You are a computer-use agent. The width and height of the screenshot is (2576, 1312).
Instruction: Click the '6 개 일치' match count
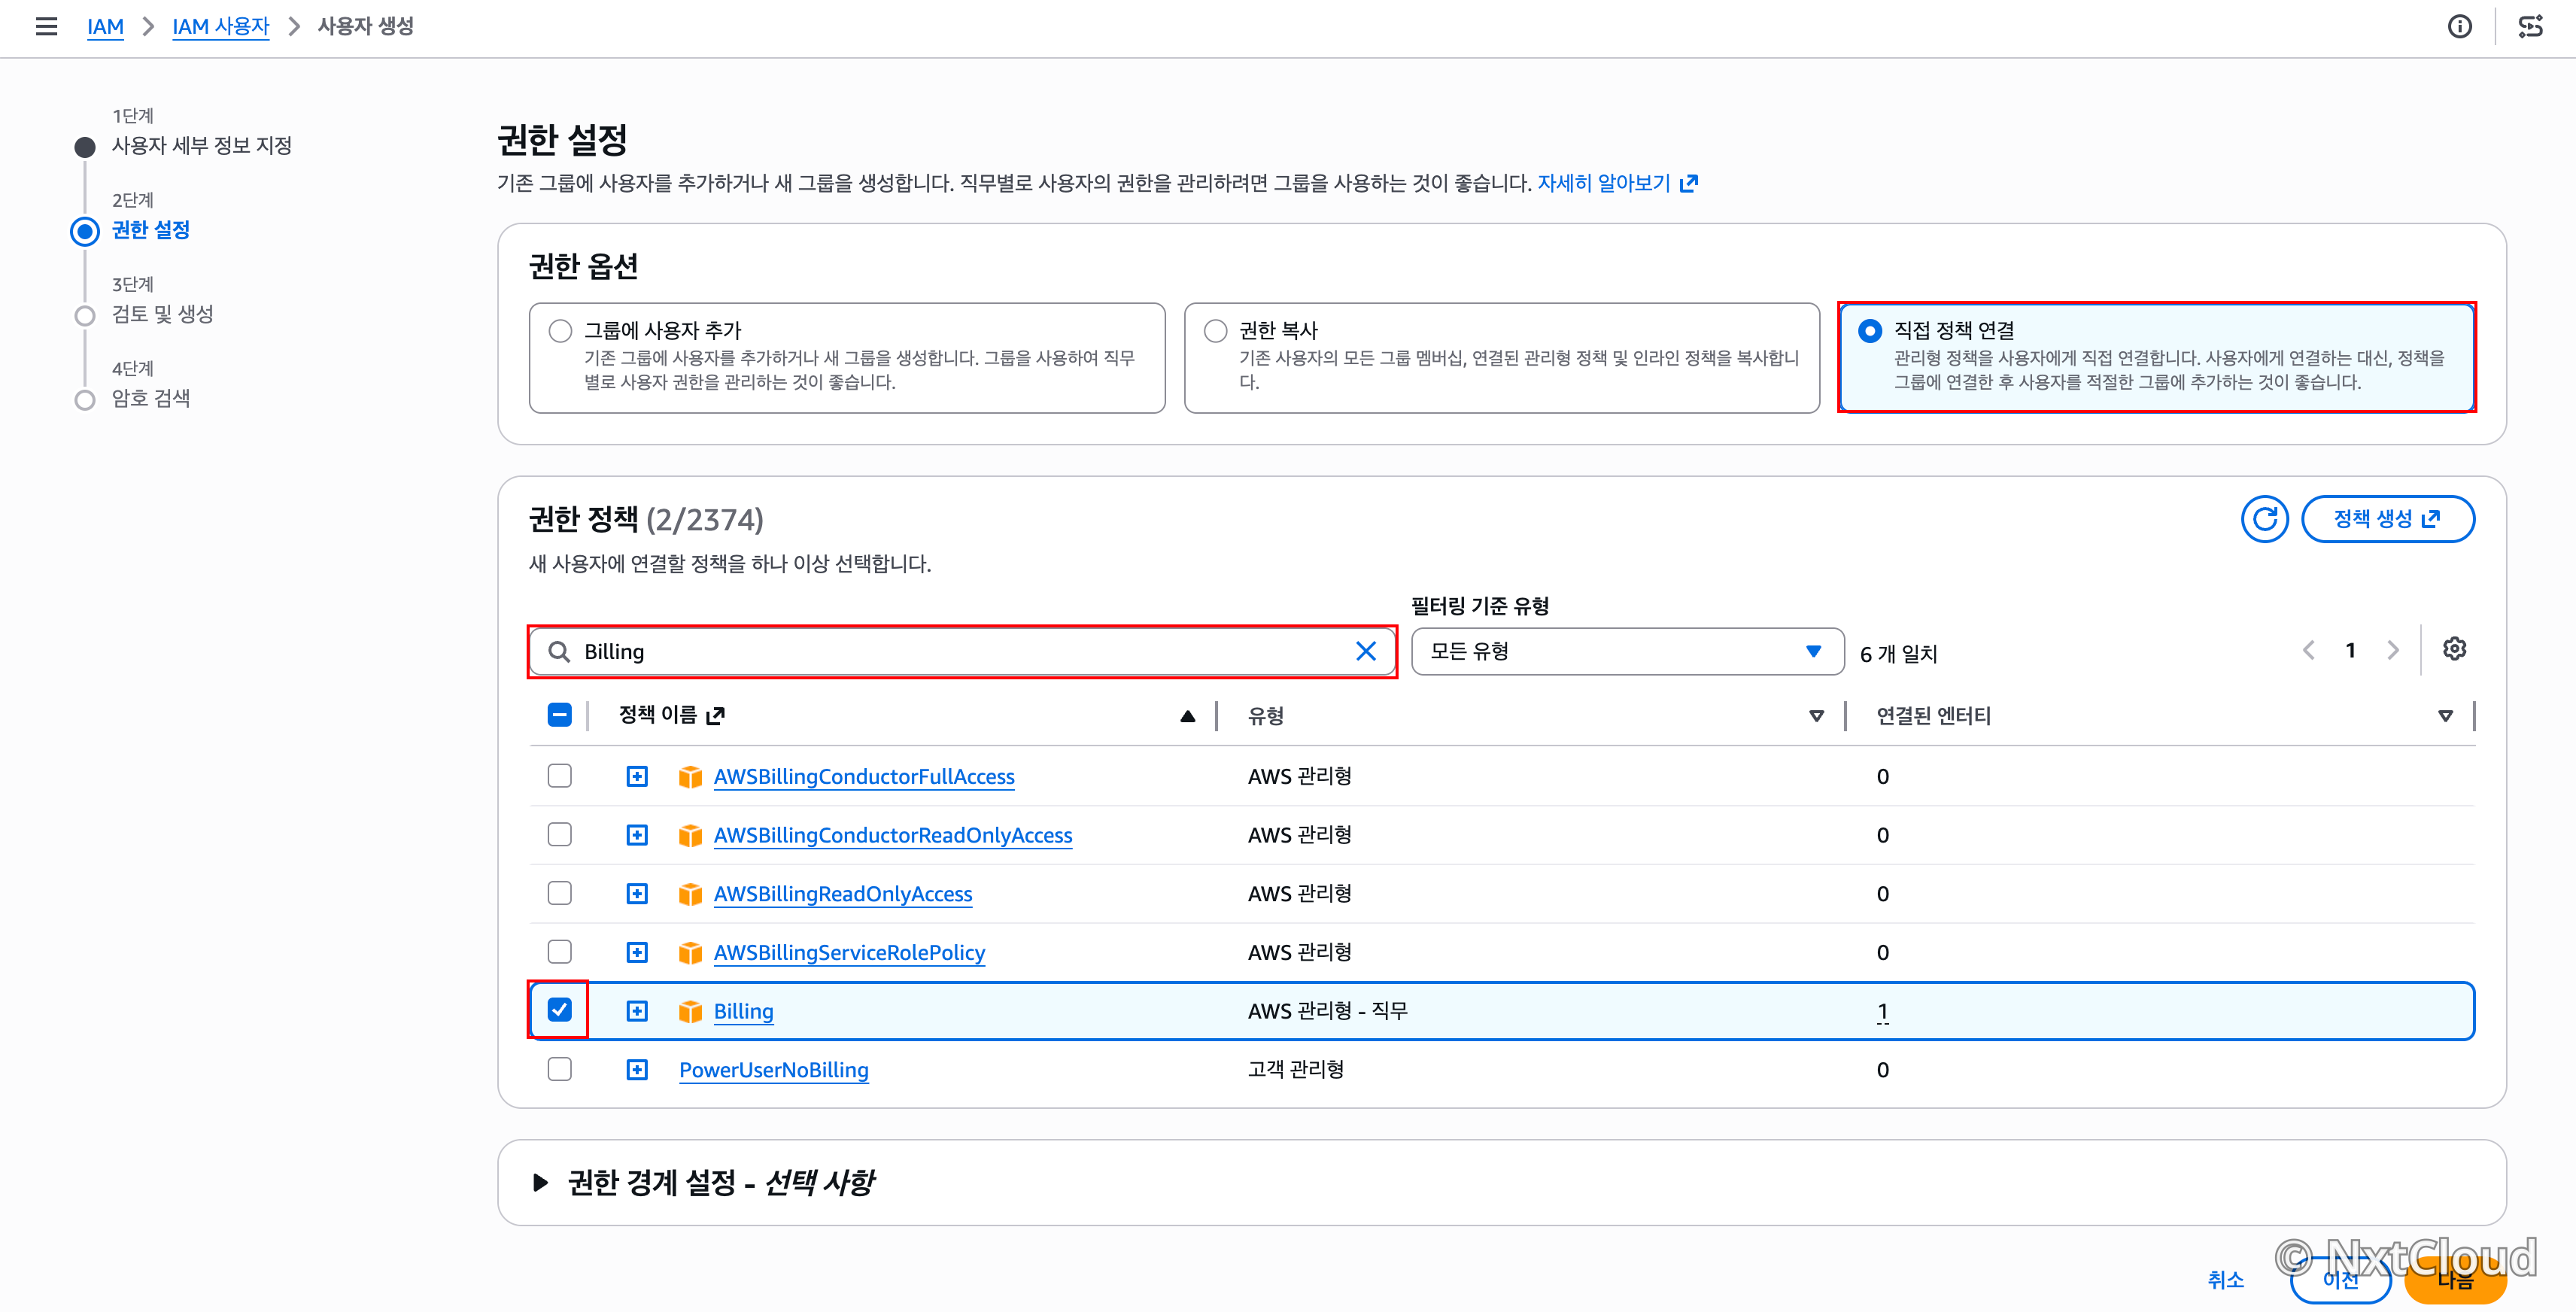pos(1898,654)
